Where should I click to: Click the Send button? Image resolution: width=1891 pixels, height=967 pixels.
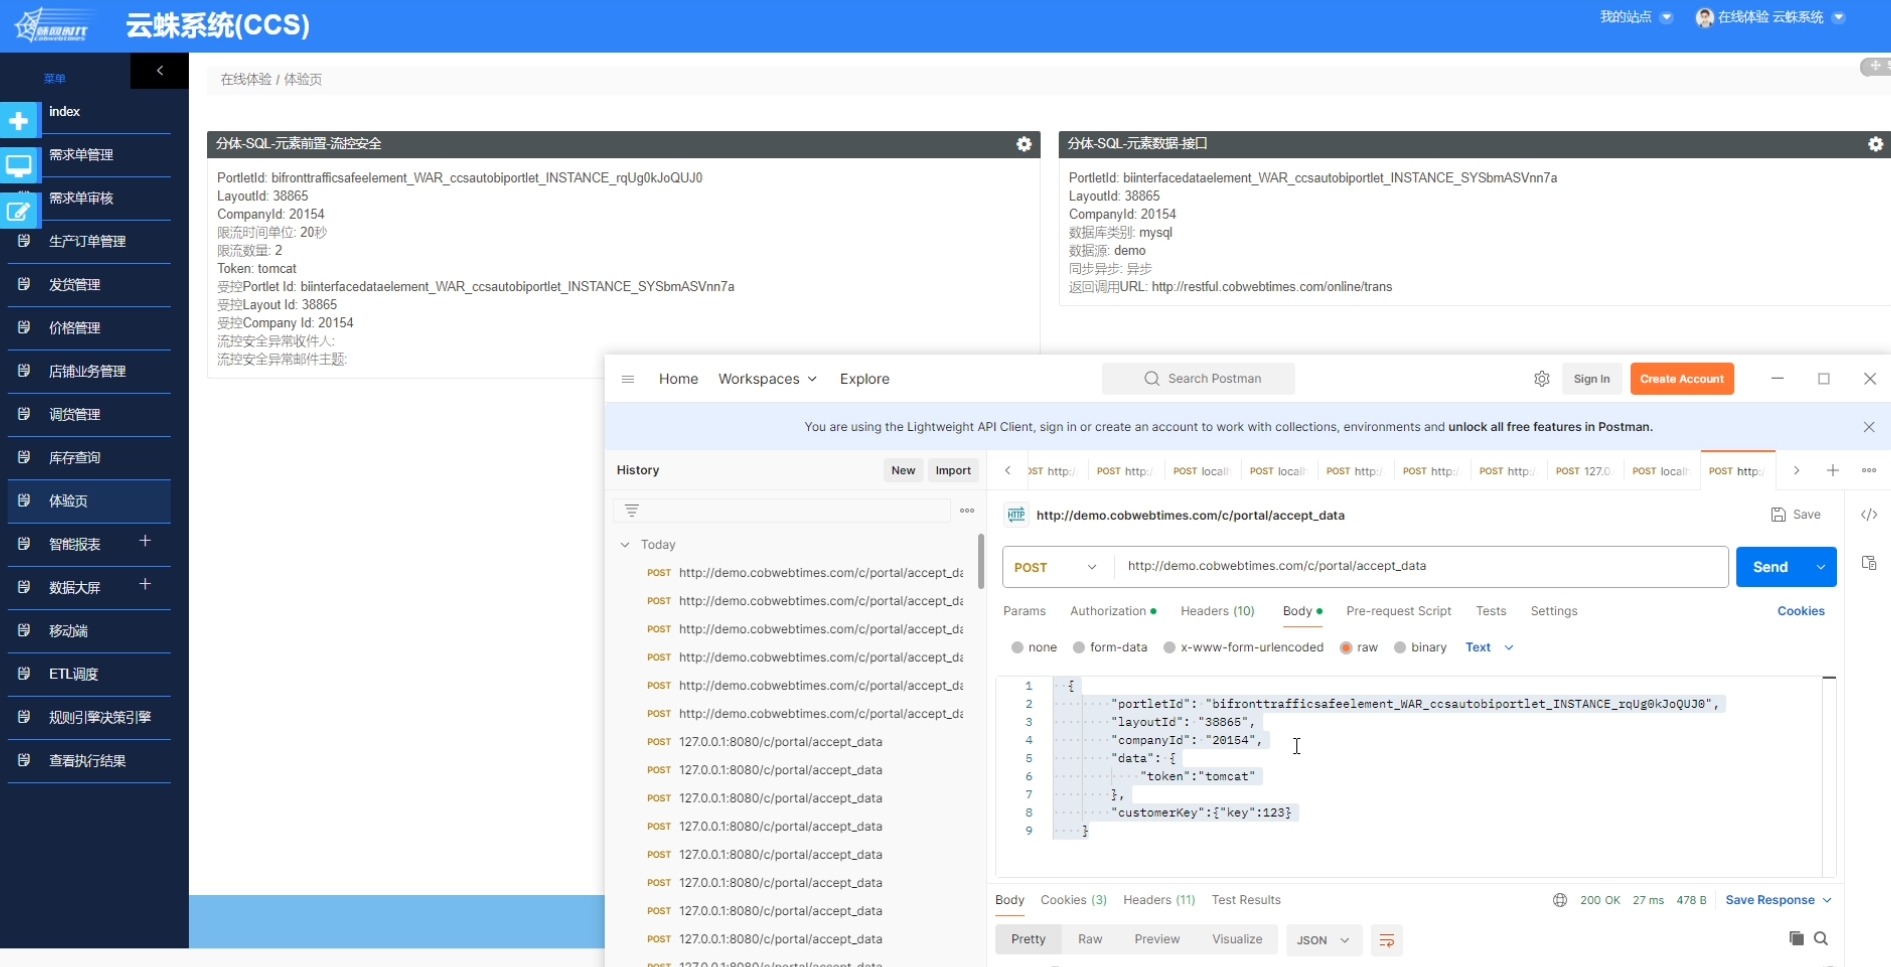[x=1770, y=567]
